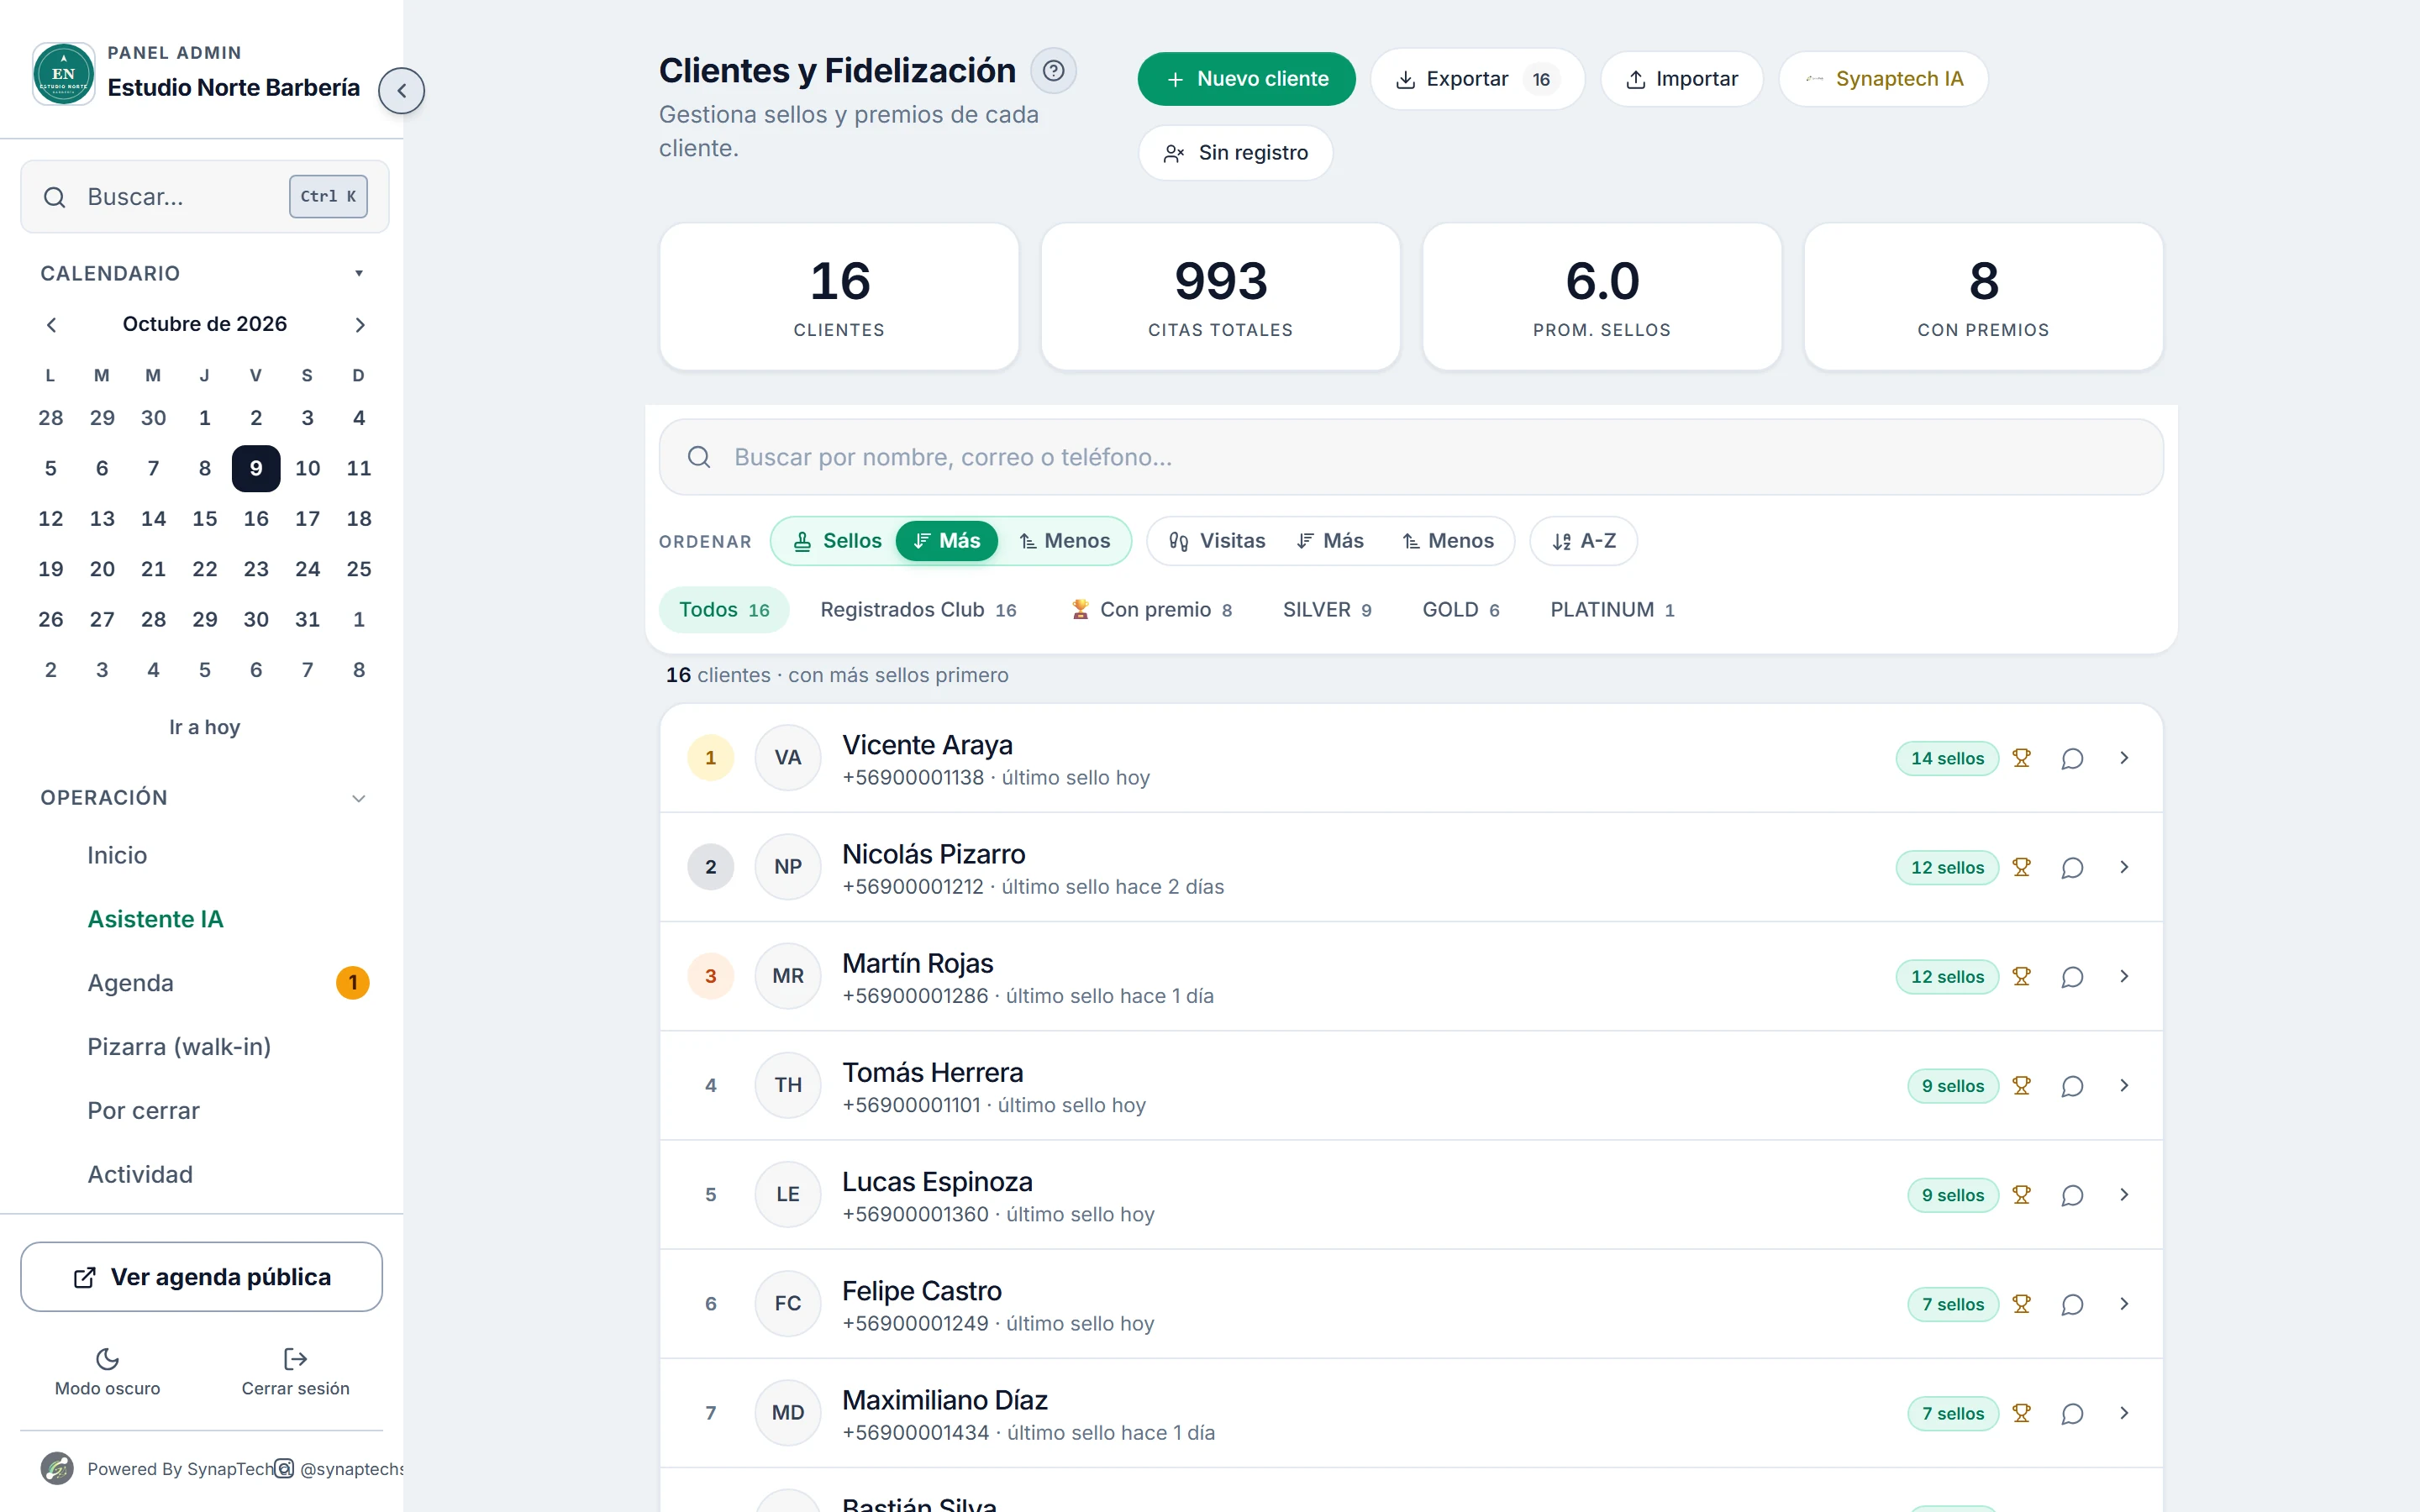
Task: Open Tomás Herrera details with the chevron
Action: click(x=2124, y=1085)
